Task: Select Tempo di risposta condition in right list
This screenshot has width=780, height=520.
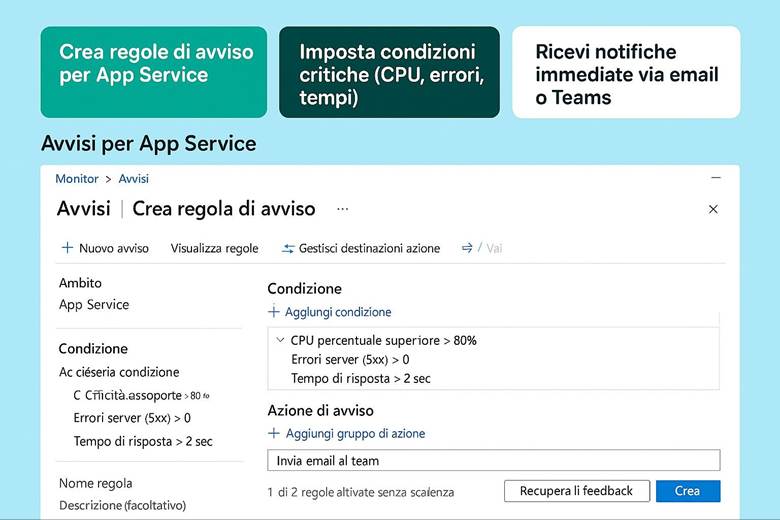Action: (x=360, y=378)
